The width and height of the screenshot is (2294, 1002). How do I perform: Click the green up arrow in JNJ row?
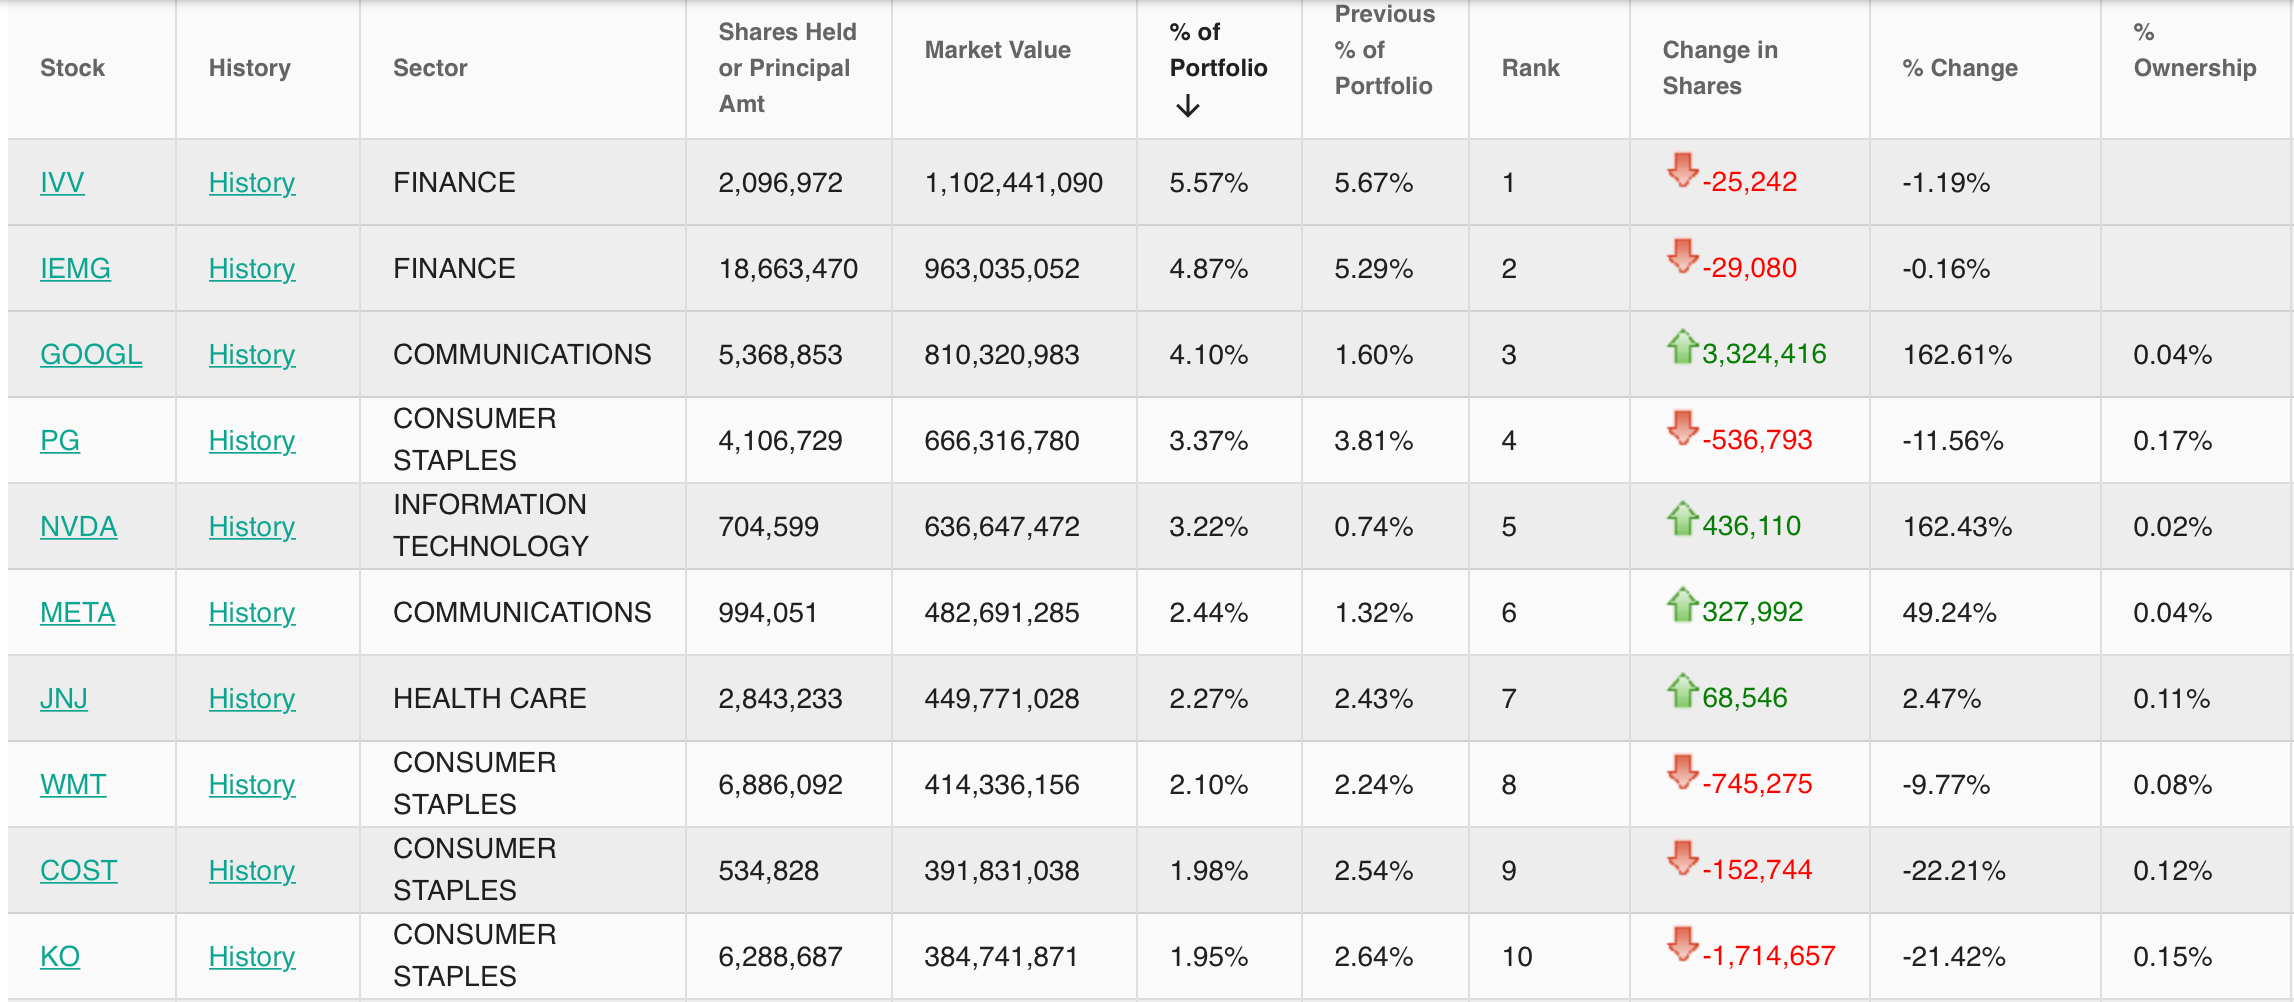[x=1683, y=690]
